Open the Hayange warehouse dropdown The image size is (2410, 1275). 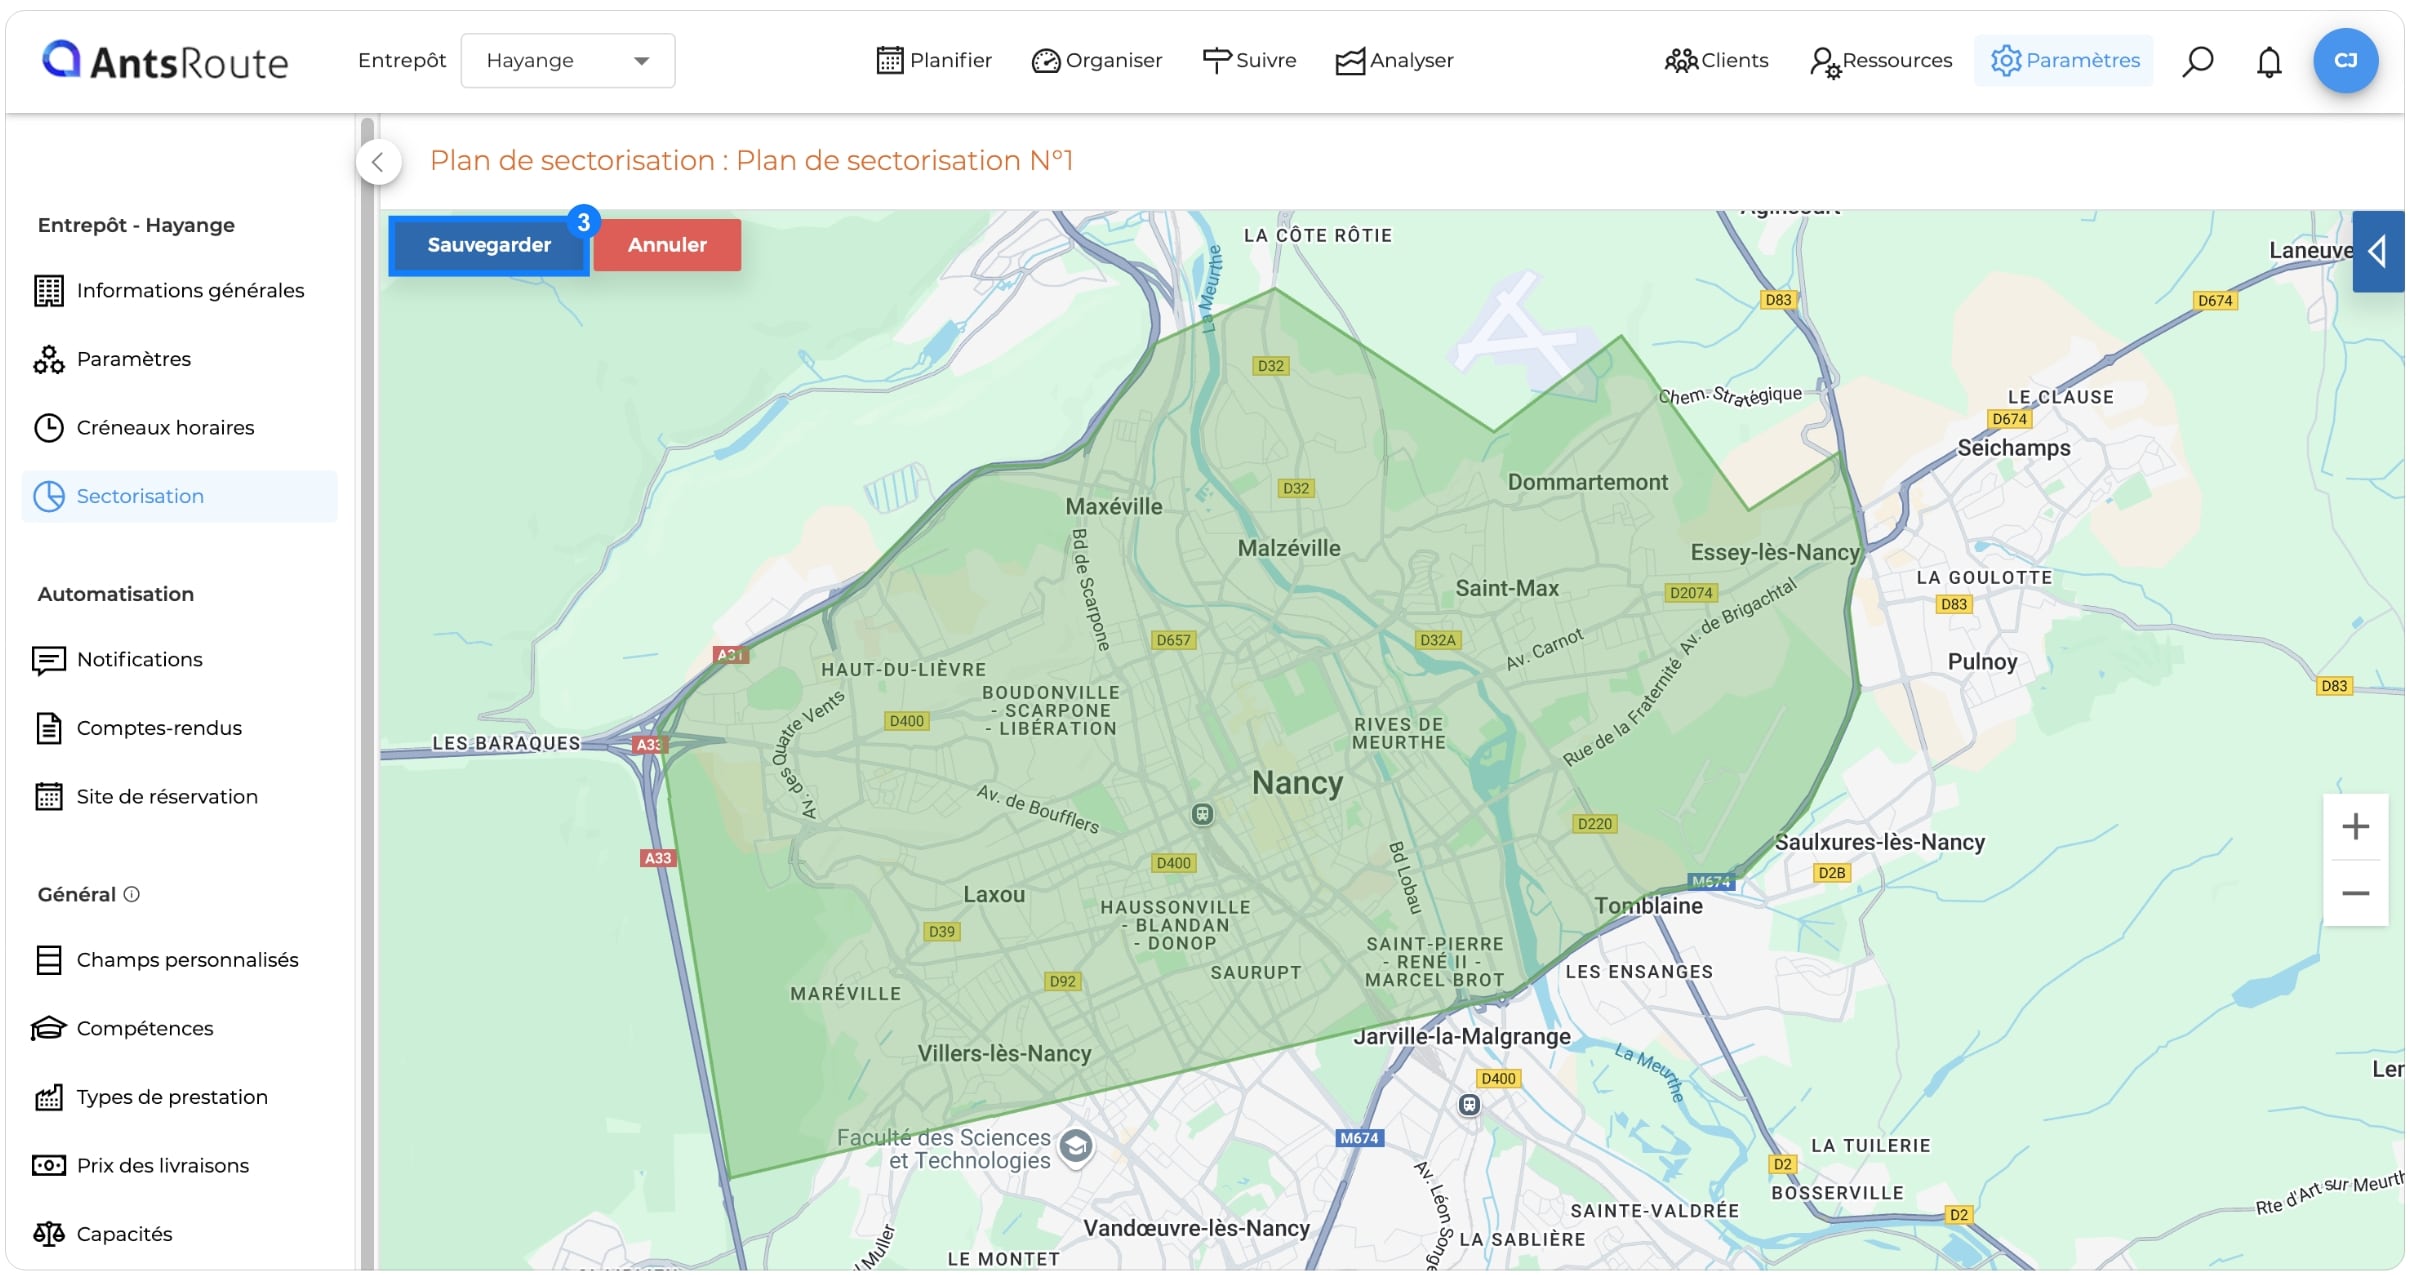(567, 61)
